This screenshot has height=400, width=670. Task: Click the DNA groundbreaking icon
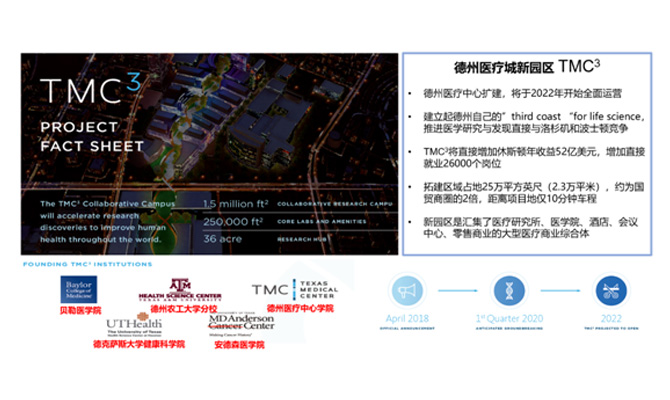pos(509,291)
